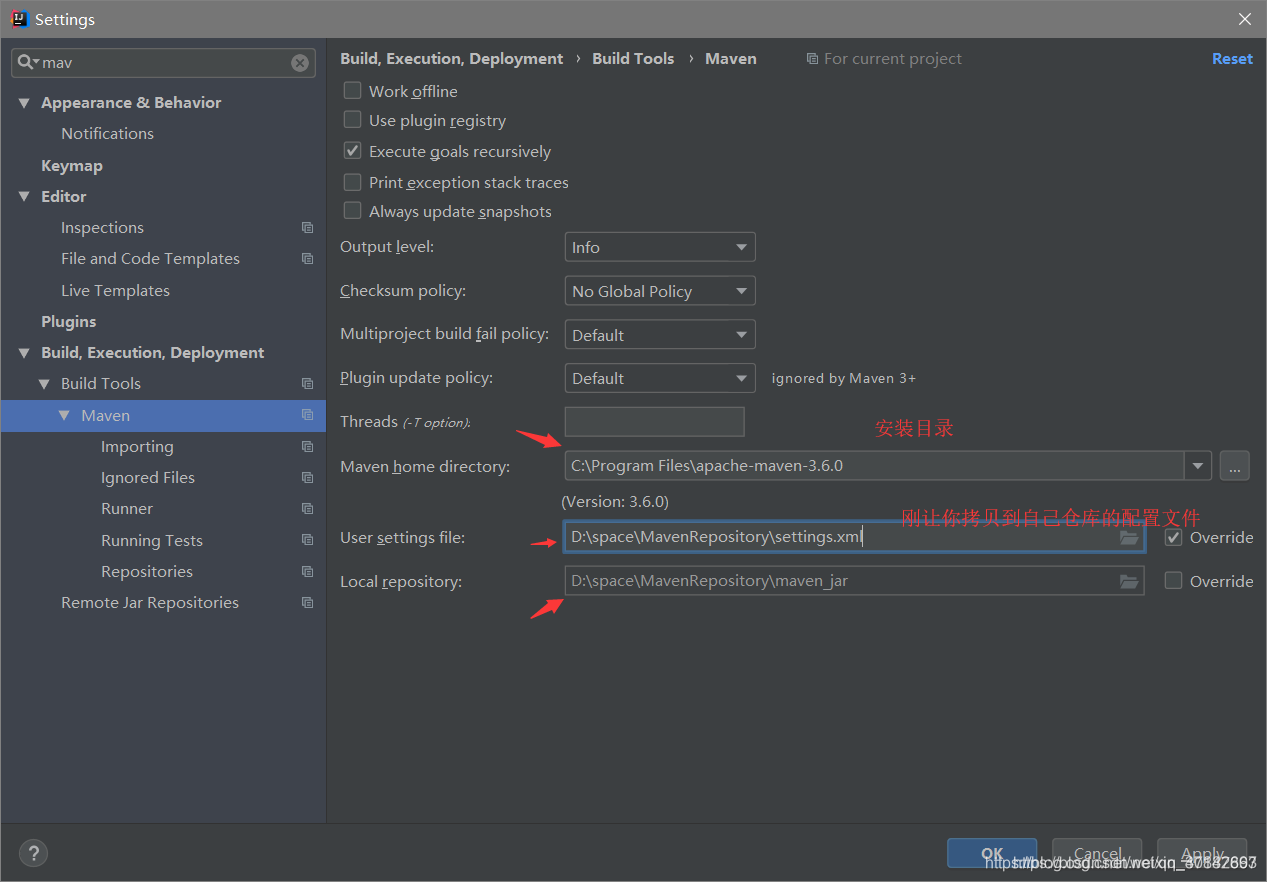The width and height of the screenshot is (1267, 882).
Task: Clear the search field with the X icon
Action: point(300,63)
